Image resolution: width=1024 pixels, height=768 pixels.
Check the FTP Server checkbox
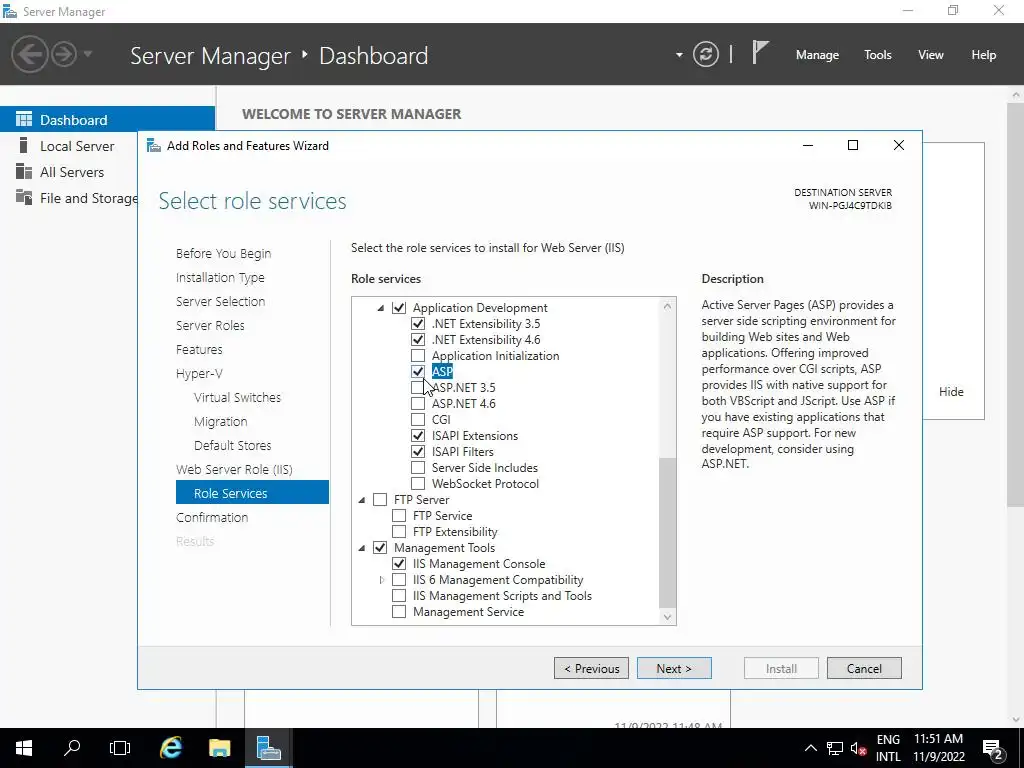380,500
